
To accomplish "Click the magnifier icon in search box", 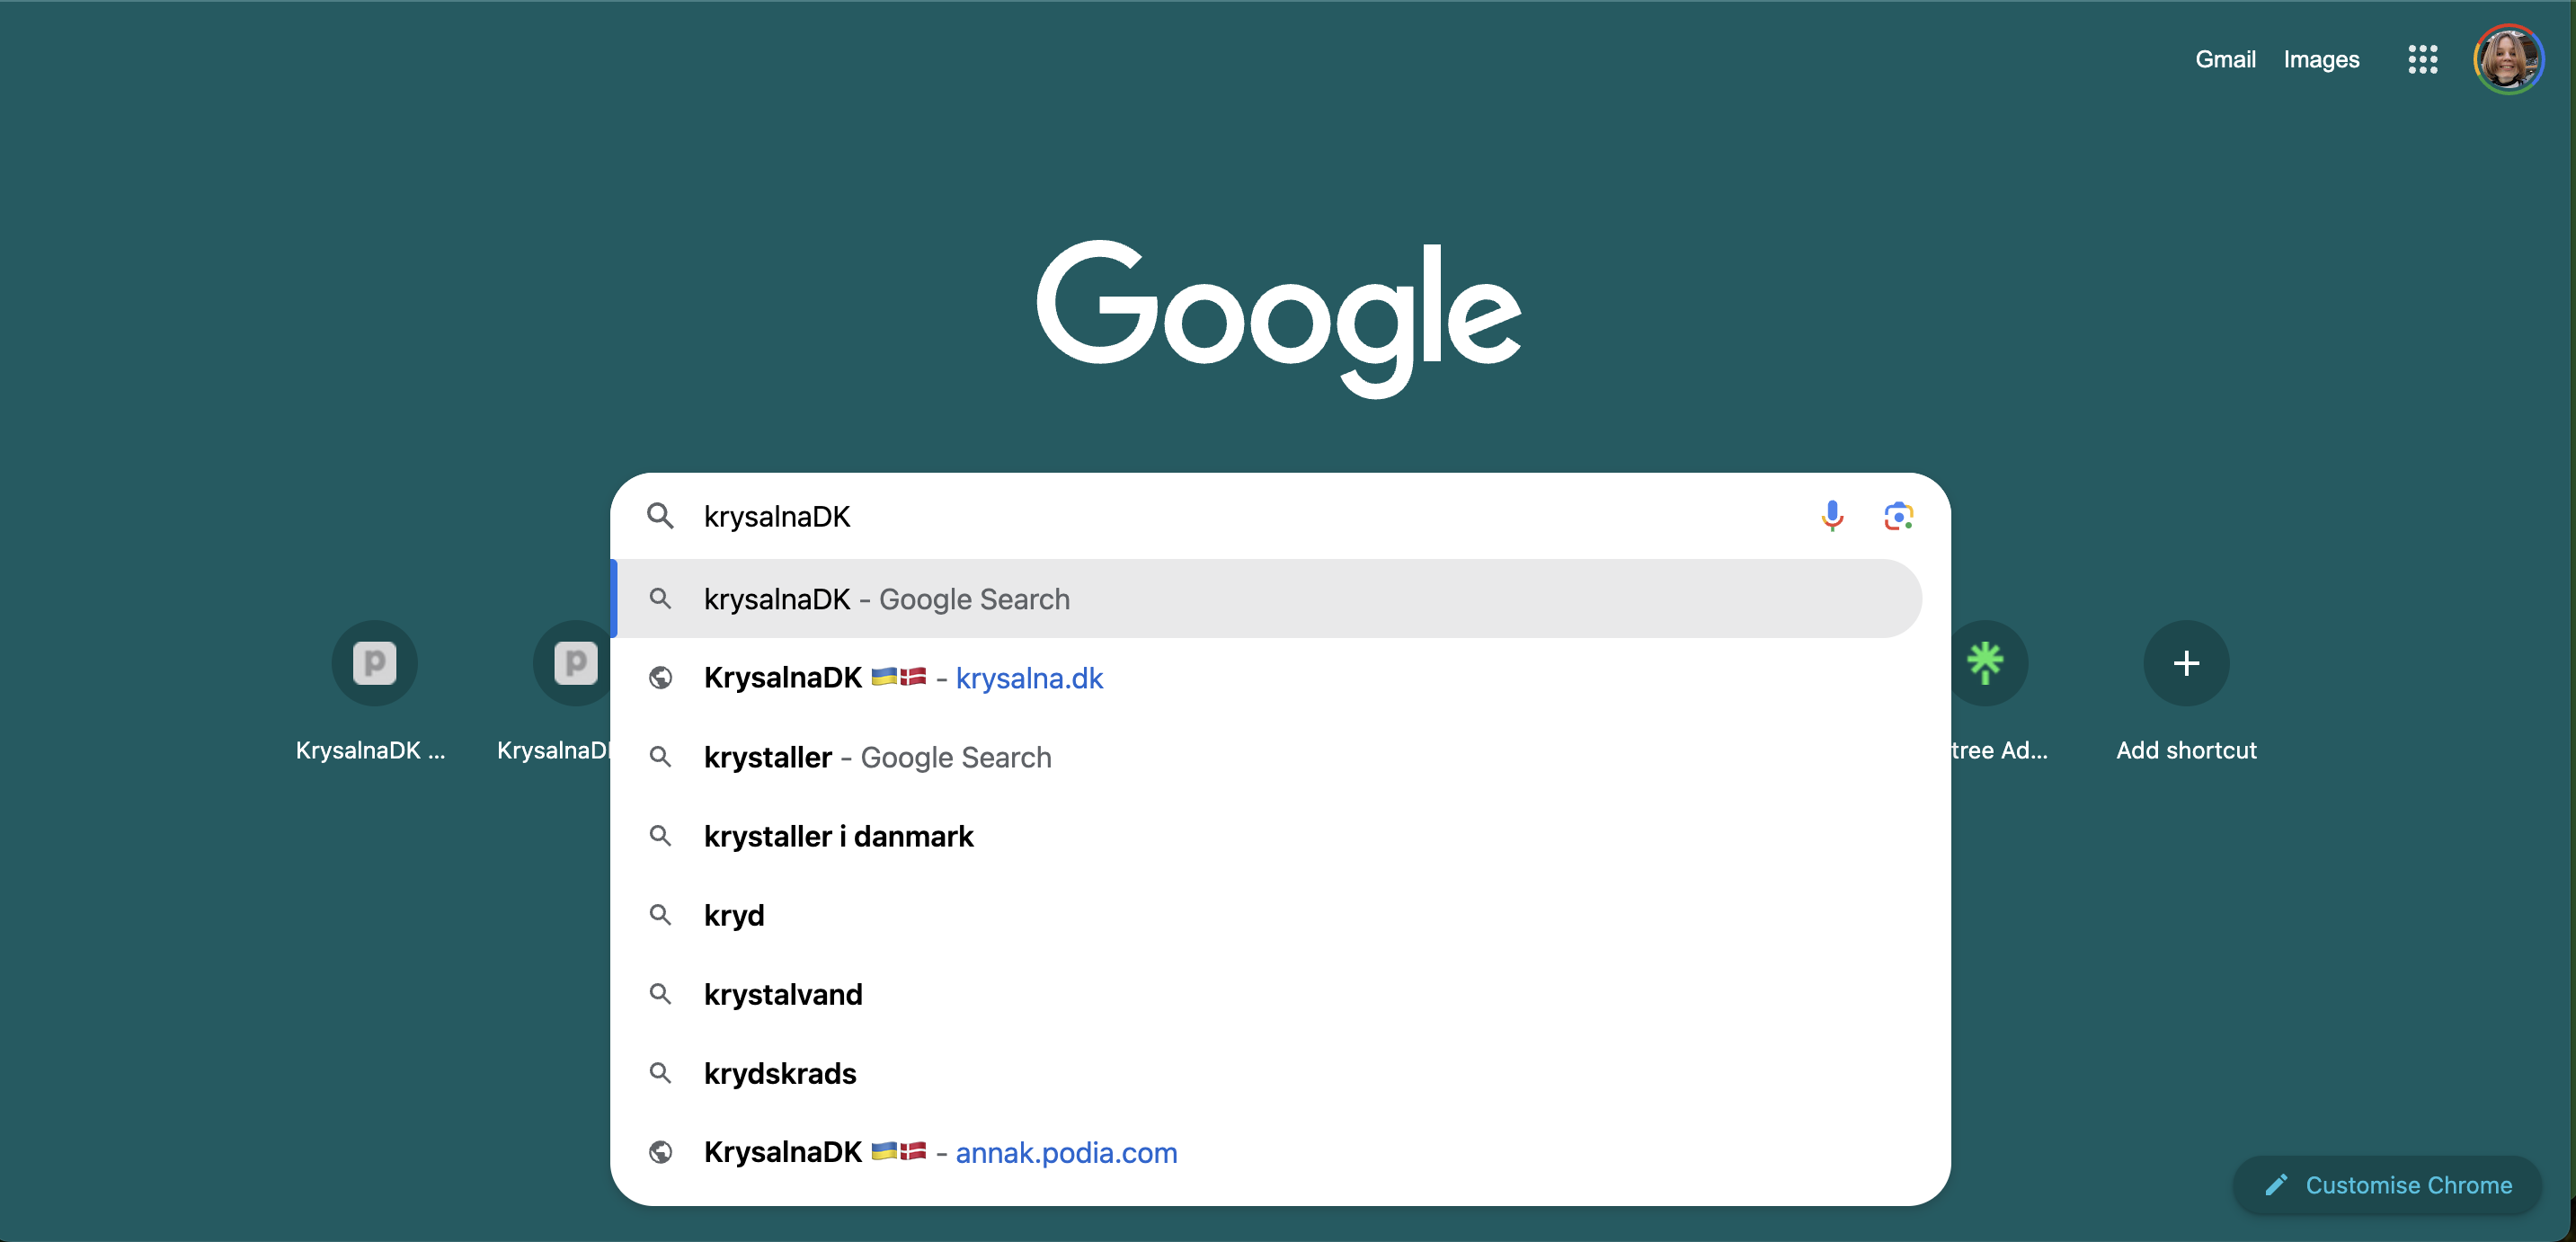I will [x=660, y=516].
